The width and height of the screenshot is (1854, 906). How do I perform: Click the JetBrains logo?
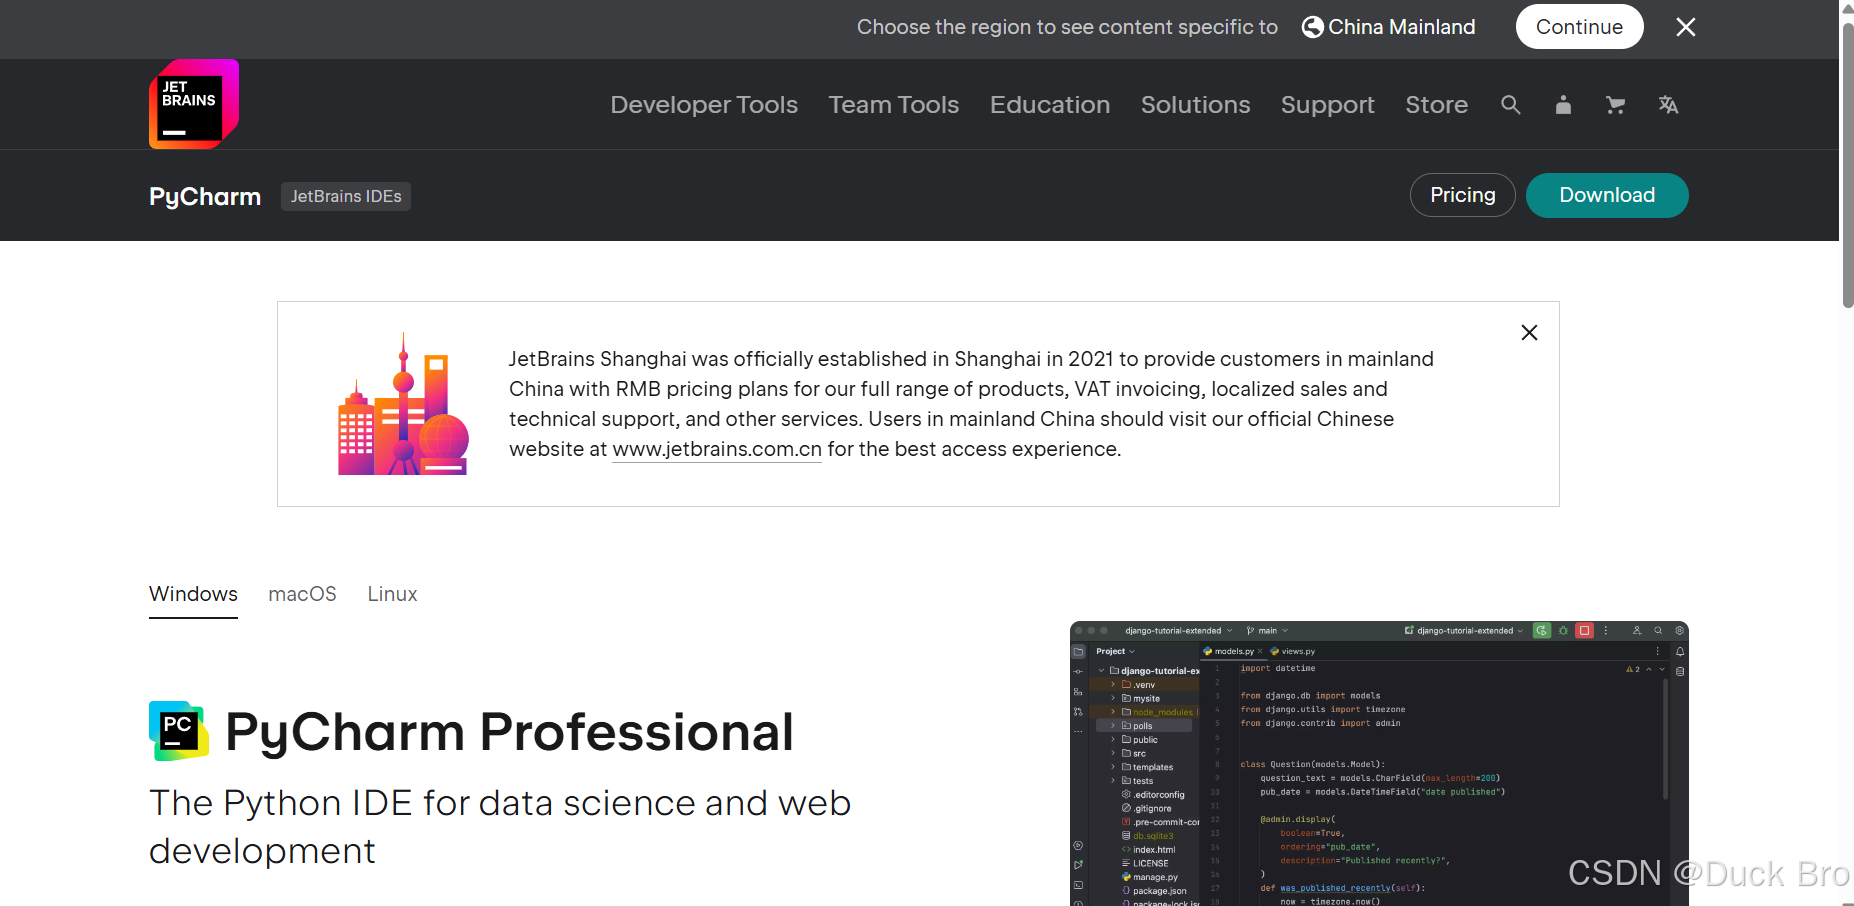tap(194, 104)
